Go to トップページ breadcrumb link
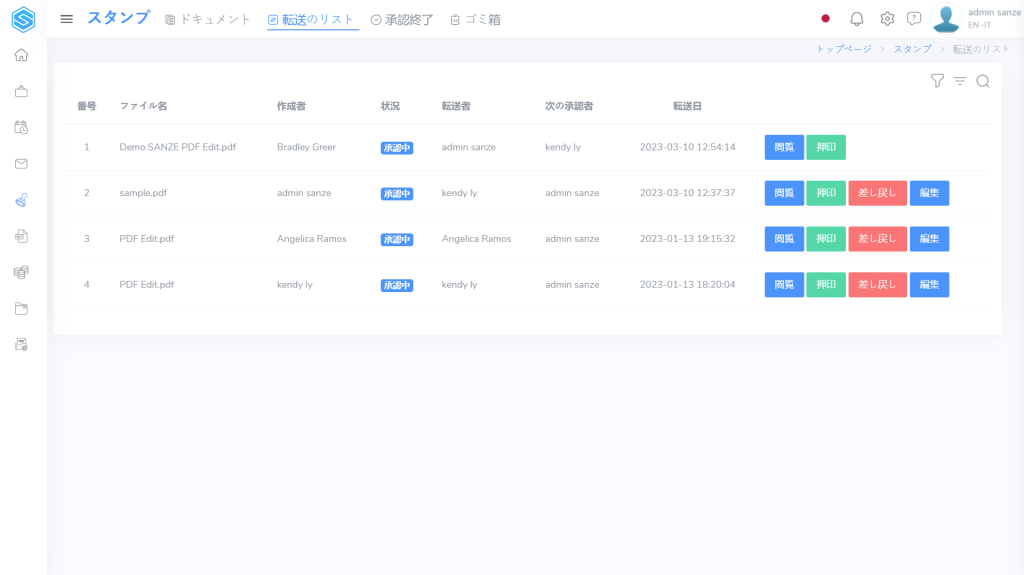This screenshot has width=1024, height=575. point(844,49)
